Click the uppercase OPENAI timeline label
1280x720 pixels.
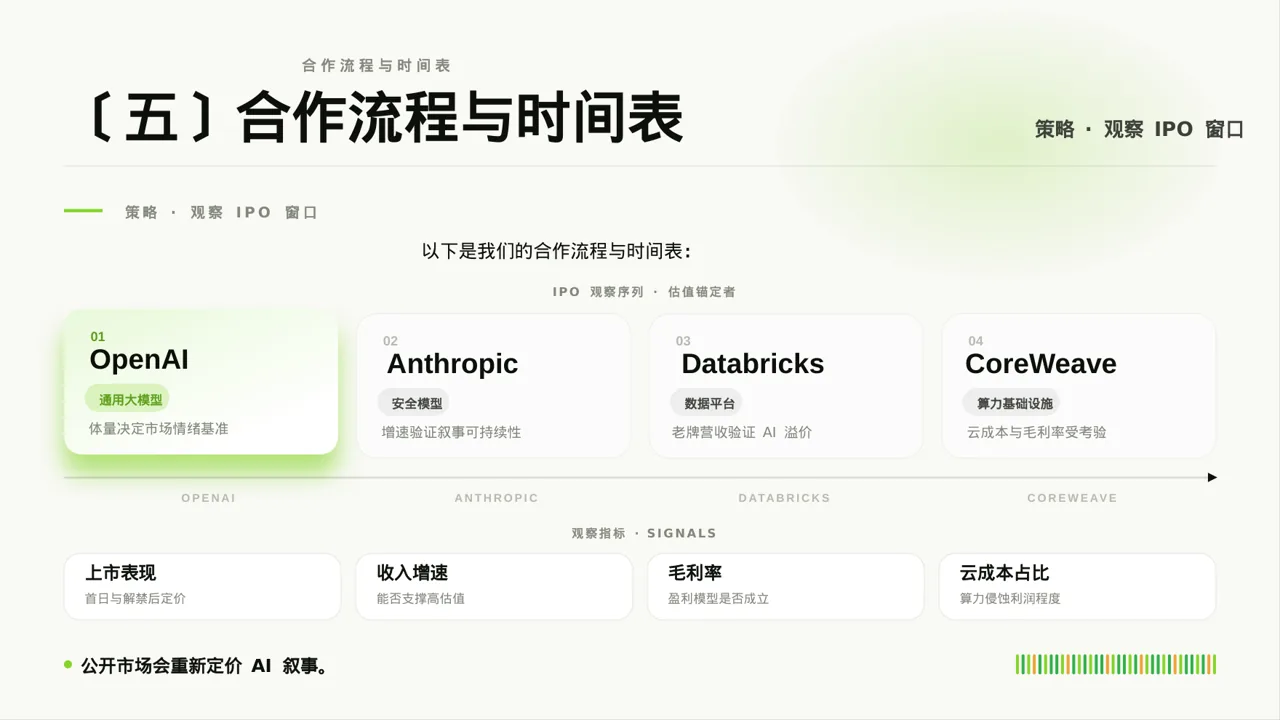coord(208,498)
